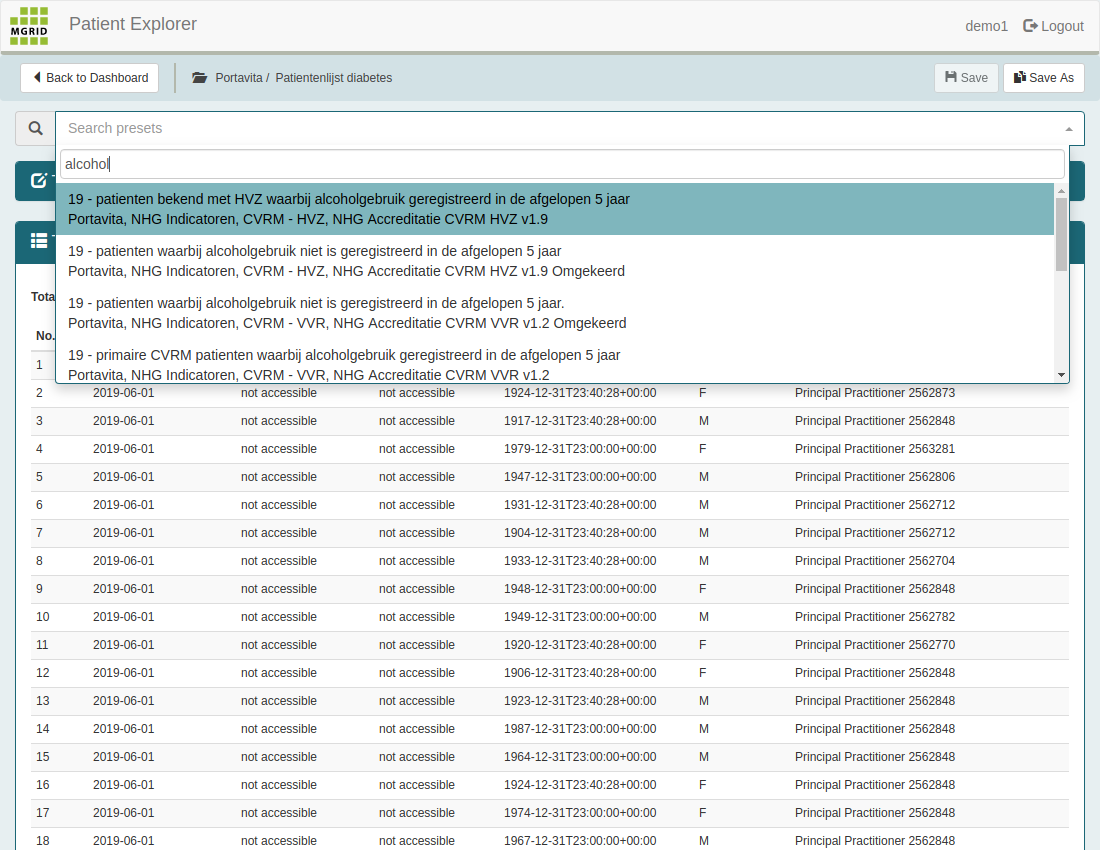Screen dimensions: 1100x850
Task: Click the list icon in table panel header
Action: click(x=39, y=241)
